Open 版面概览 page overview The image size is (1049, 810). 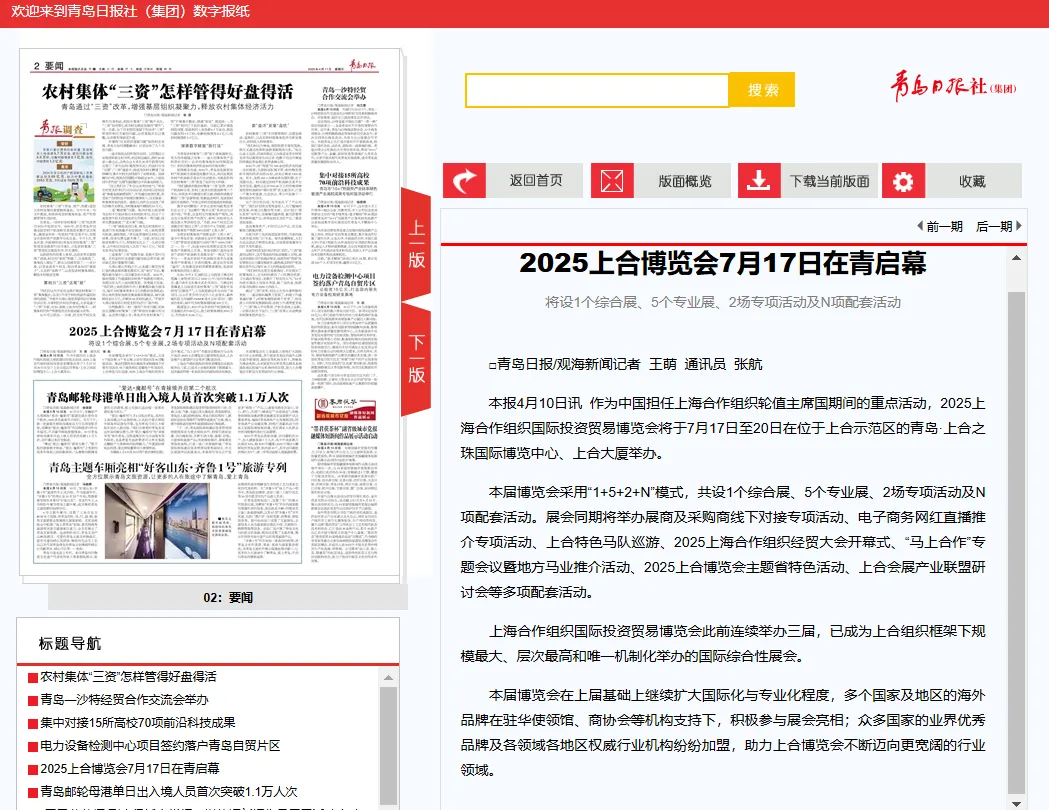pos(684,181)
